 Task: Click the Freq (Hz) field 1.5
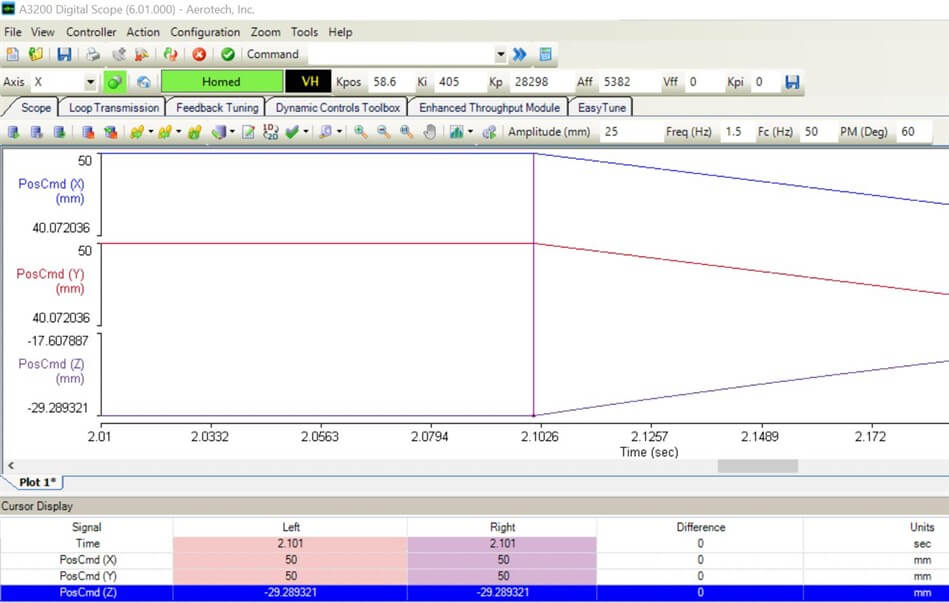[x=735, y=131]
